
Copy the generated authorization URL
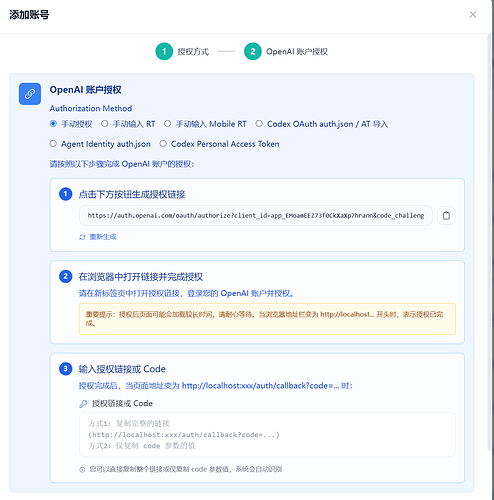[446, 216]
